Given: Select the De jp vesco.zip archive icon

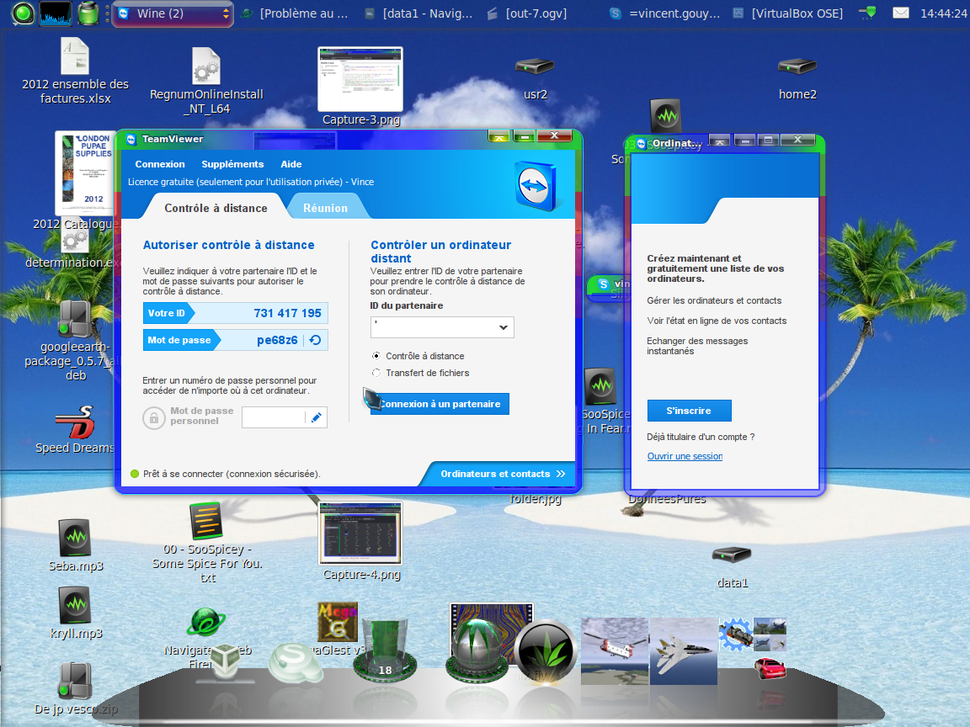Looking at the screenshot, I should click(x=75, y=681).
